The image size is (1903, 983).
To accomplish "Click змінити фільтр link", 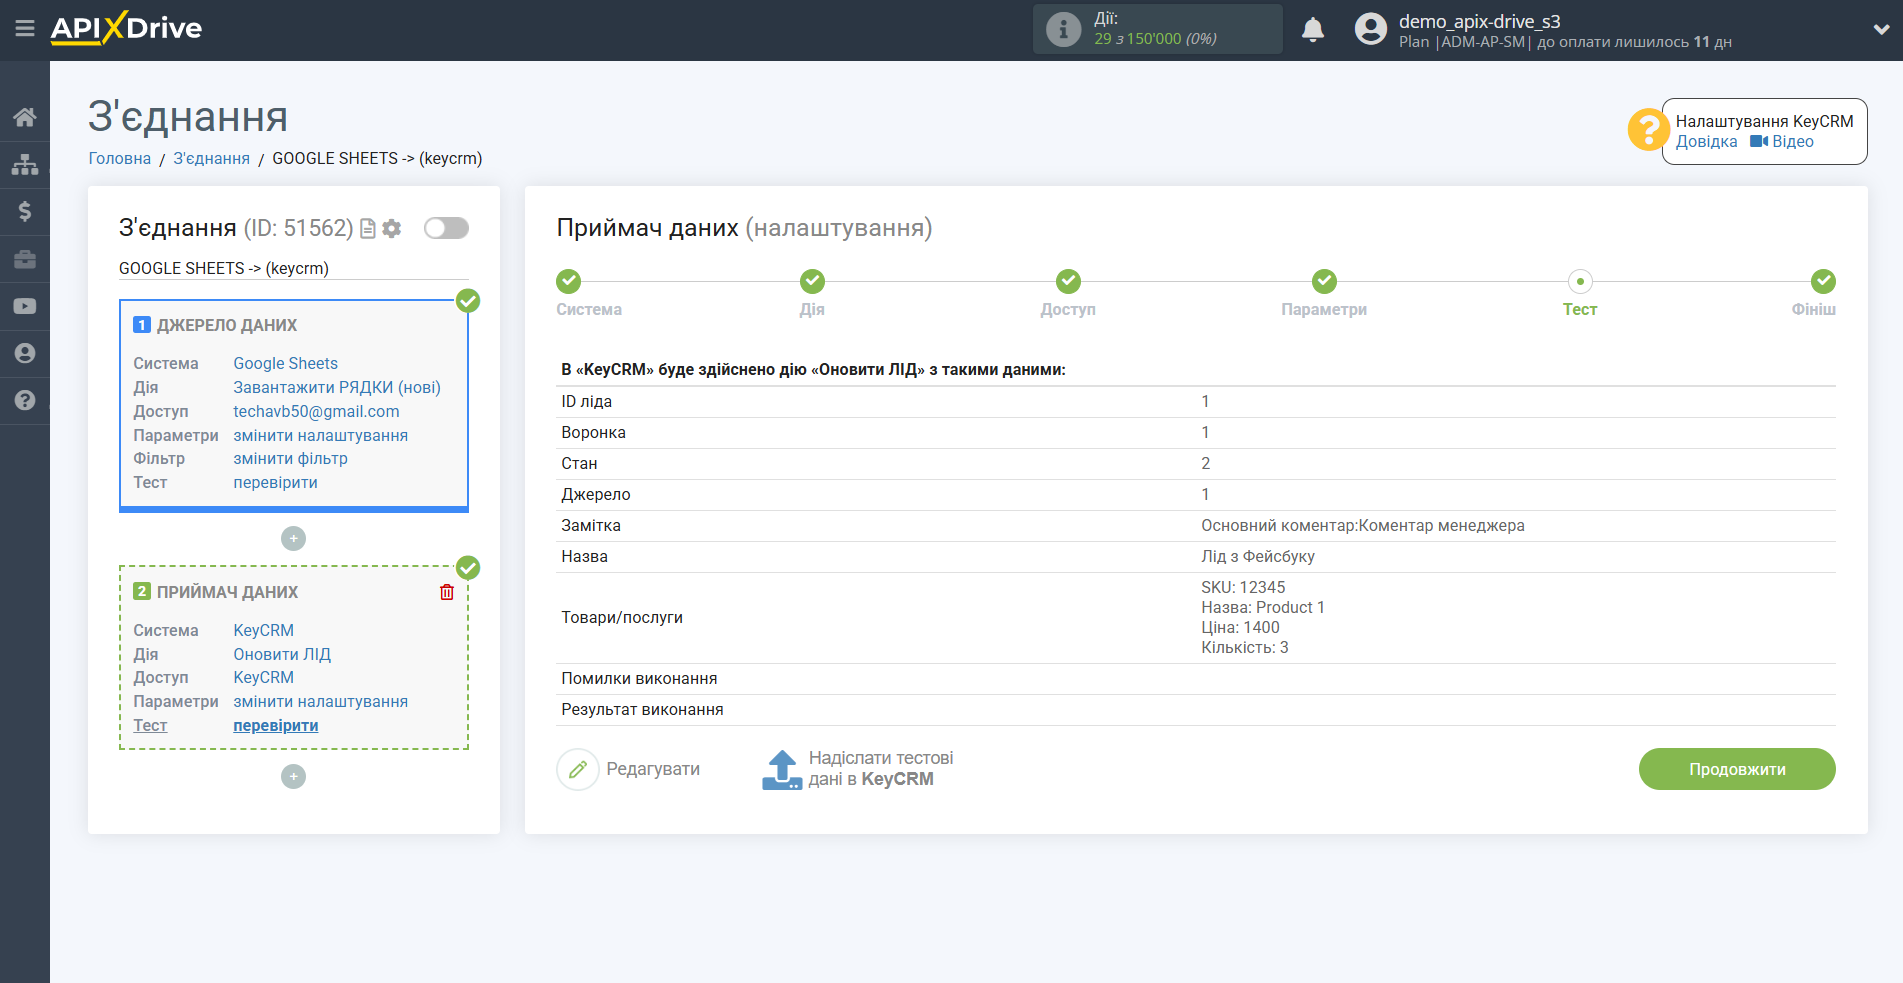I will (x=291, y=459).
